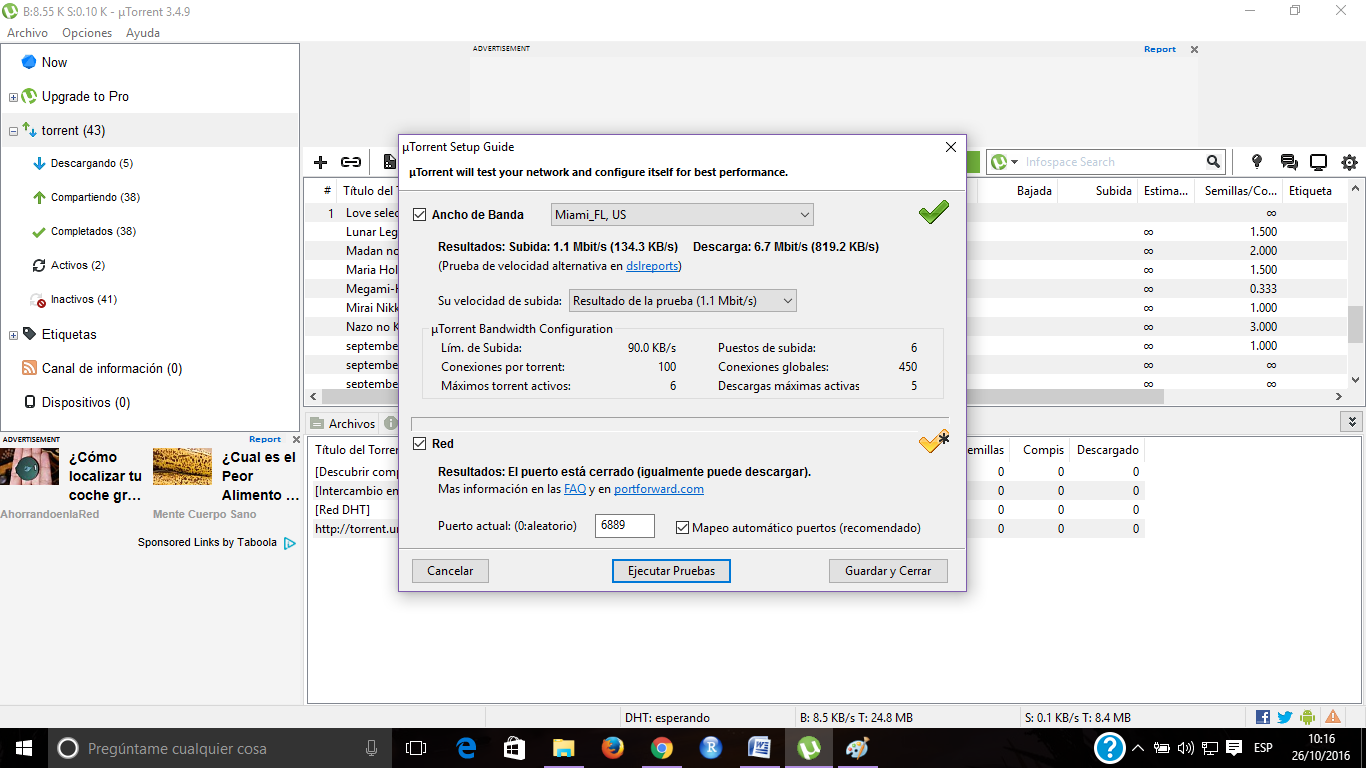Expand the Upgrade to Pro tree node

(13, 97)
